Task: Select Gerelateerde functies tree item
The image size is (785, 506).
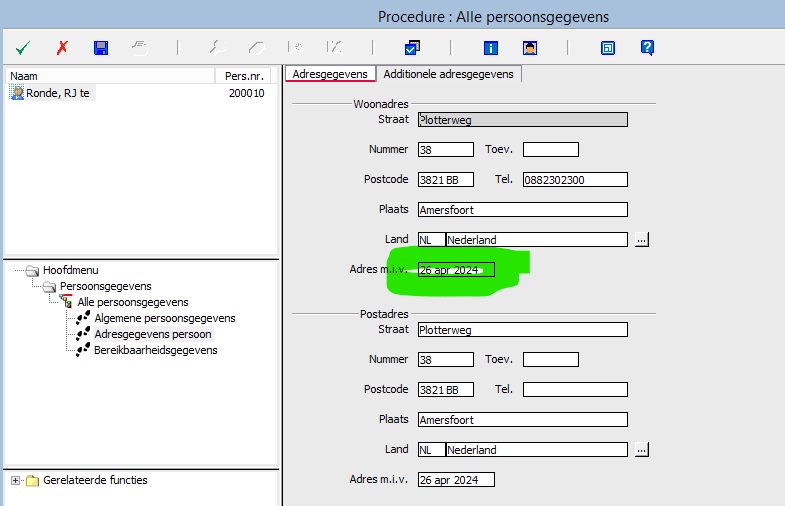Action: [x=95, y=480]
